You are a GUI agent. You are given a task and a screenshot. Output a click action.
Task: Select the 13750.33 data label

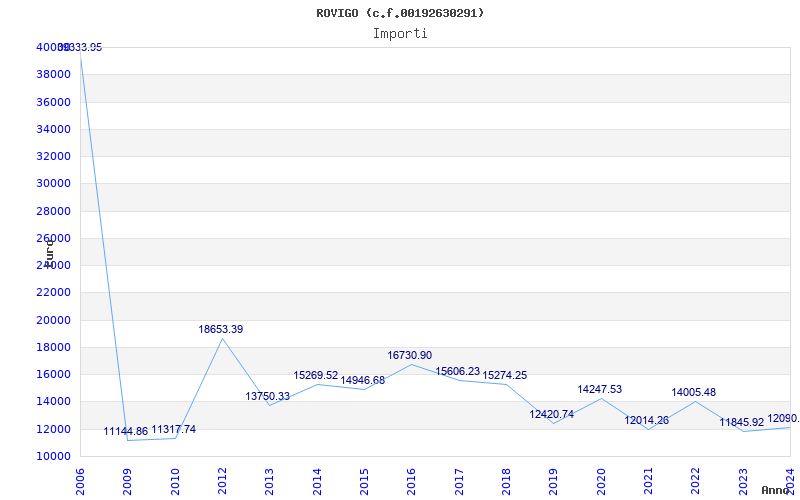[x=268, y=396]
